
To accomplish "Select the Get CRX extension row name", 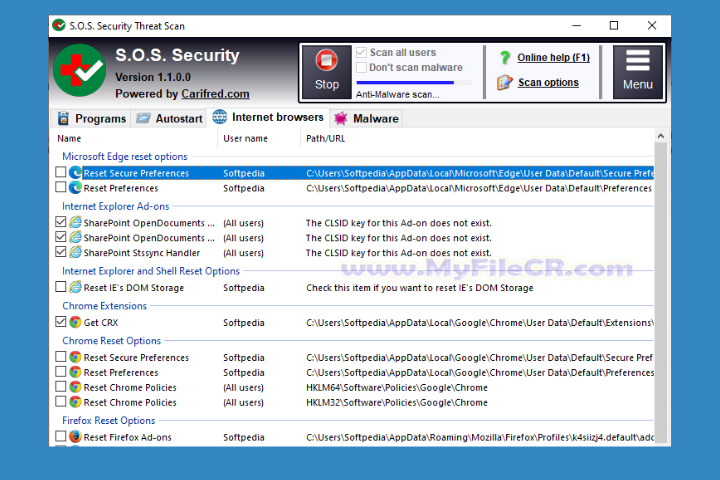I will 101,323.
